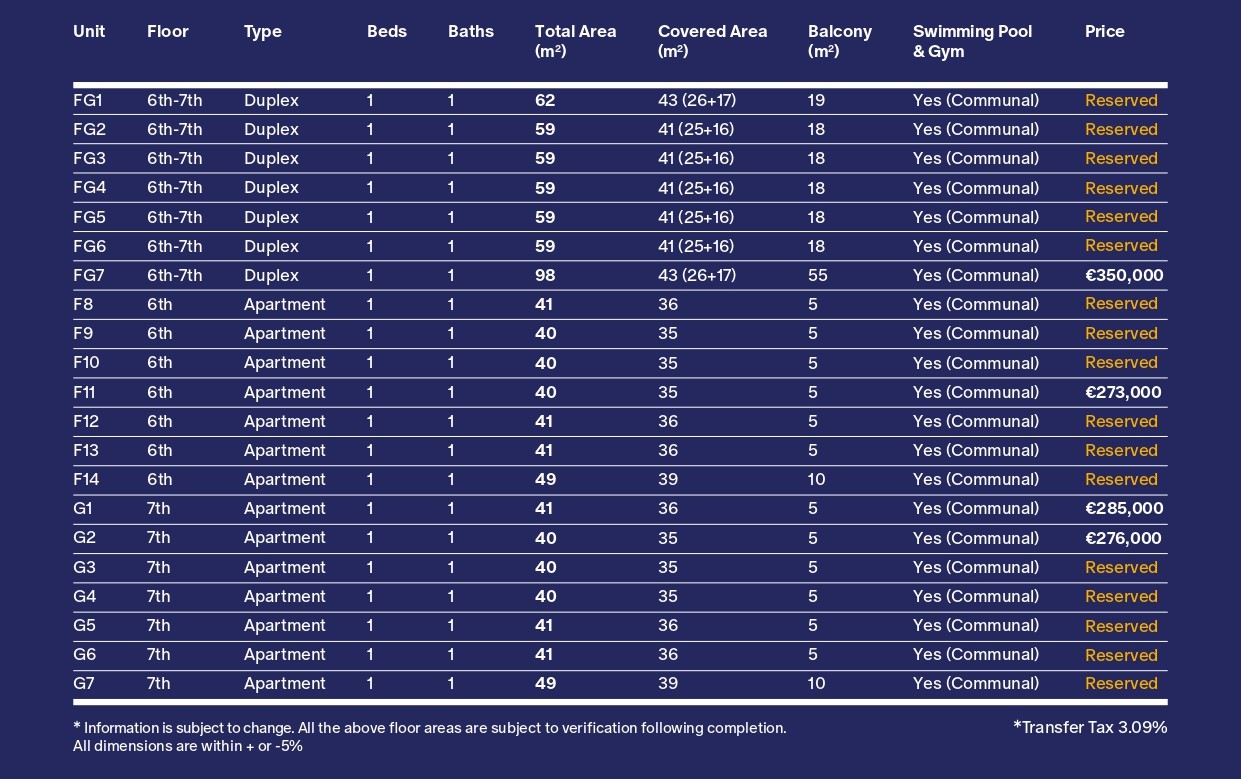This screenshot has width=1241, height=779.
Task: Click the Duplex type in FG3 row
Action: (x=271, y=158)
